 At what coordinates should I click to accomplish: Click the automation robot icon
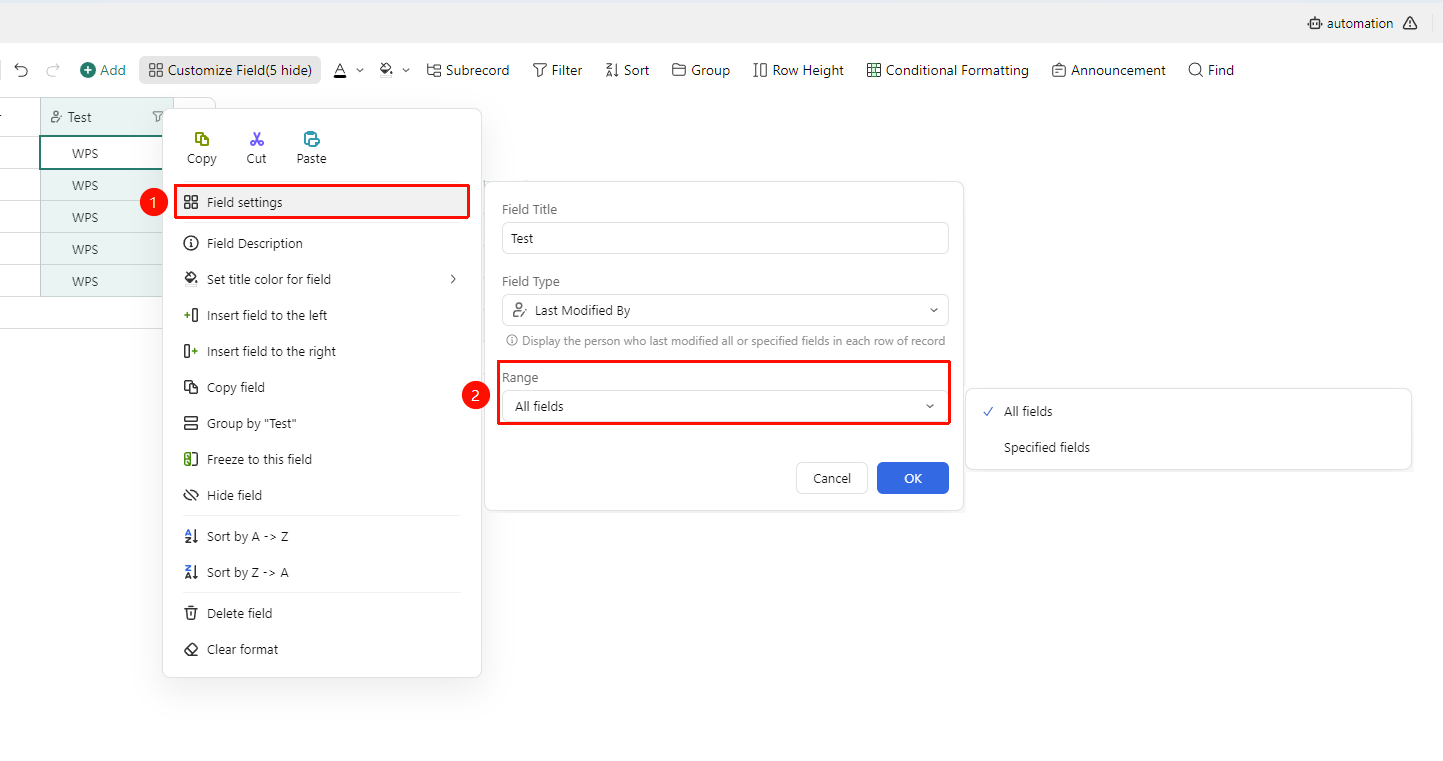click(x=1314, y=23)
